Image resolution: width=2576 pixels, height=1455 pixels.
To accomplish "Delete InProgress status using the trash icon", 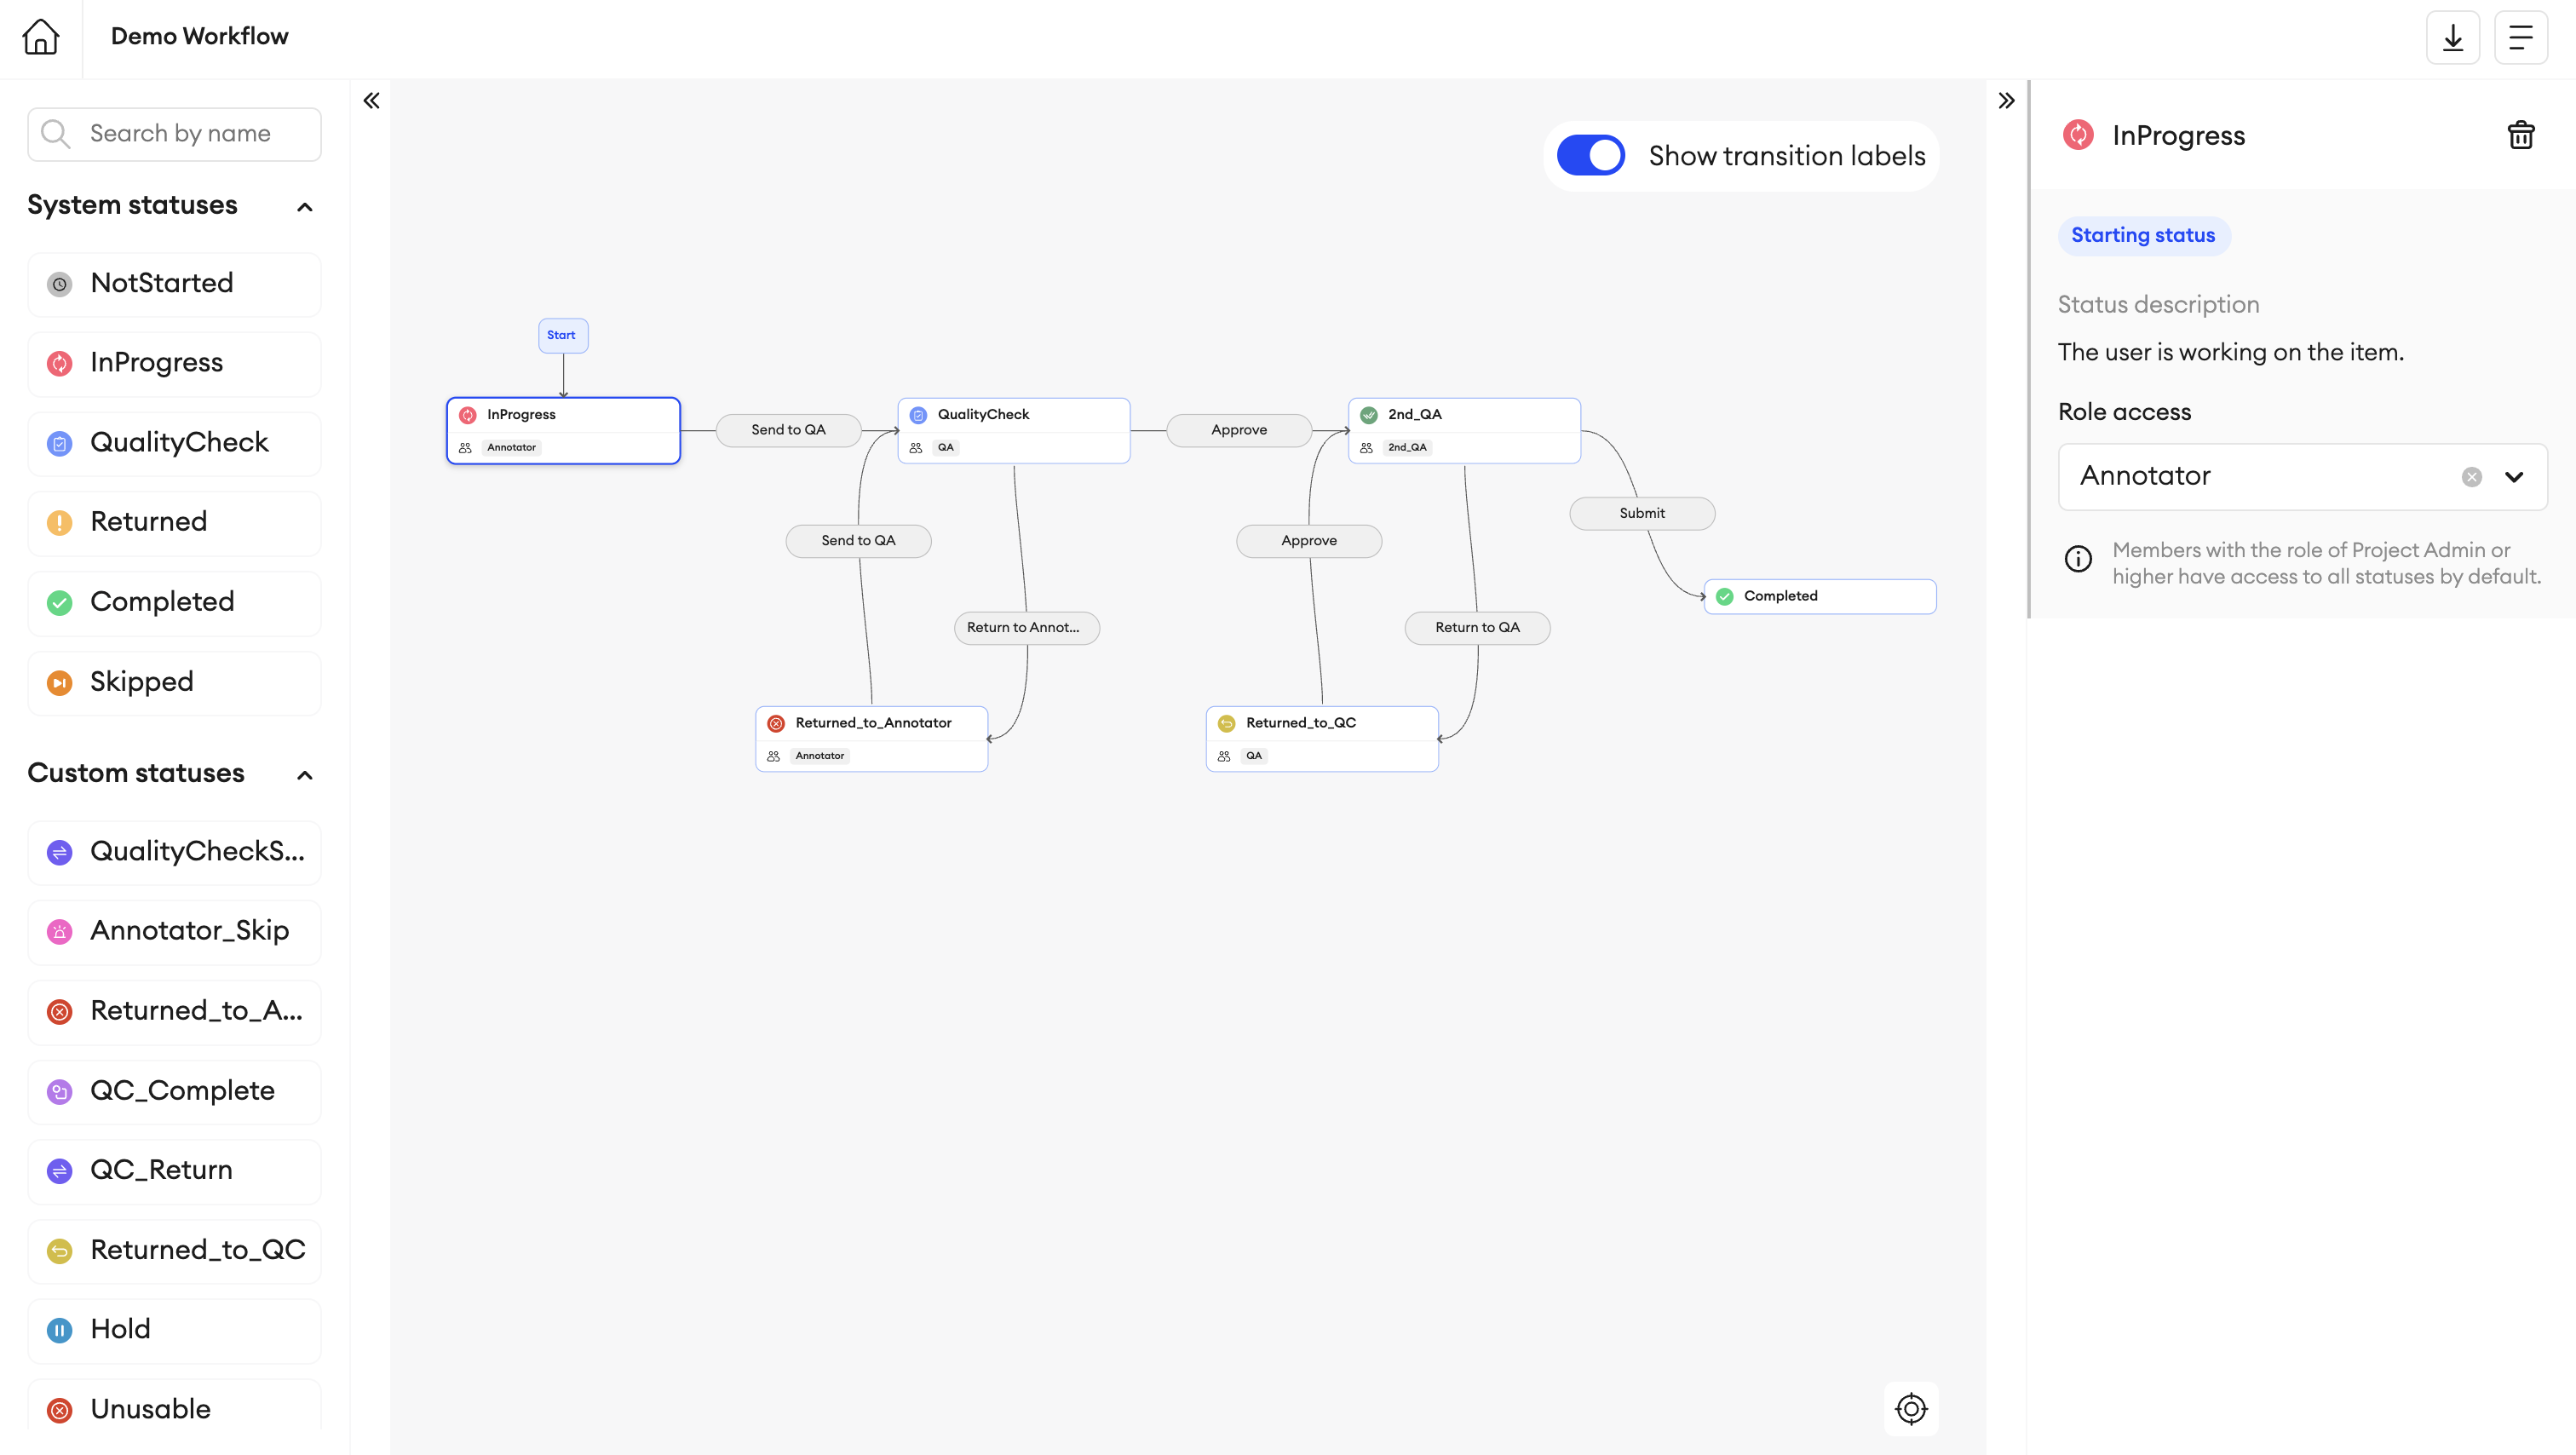I will [x=2520, y=134].
